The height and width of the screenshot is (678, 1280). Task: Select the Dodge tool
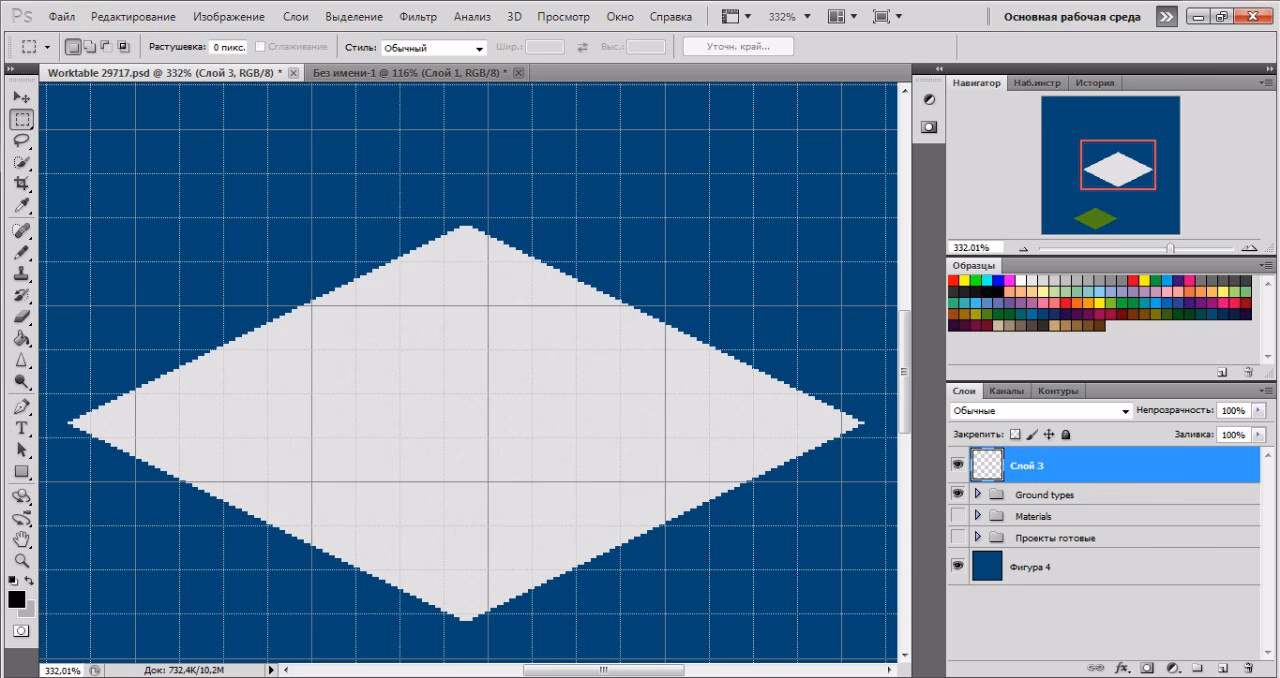pyautogui.click(x=21, y=382)
